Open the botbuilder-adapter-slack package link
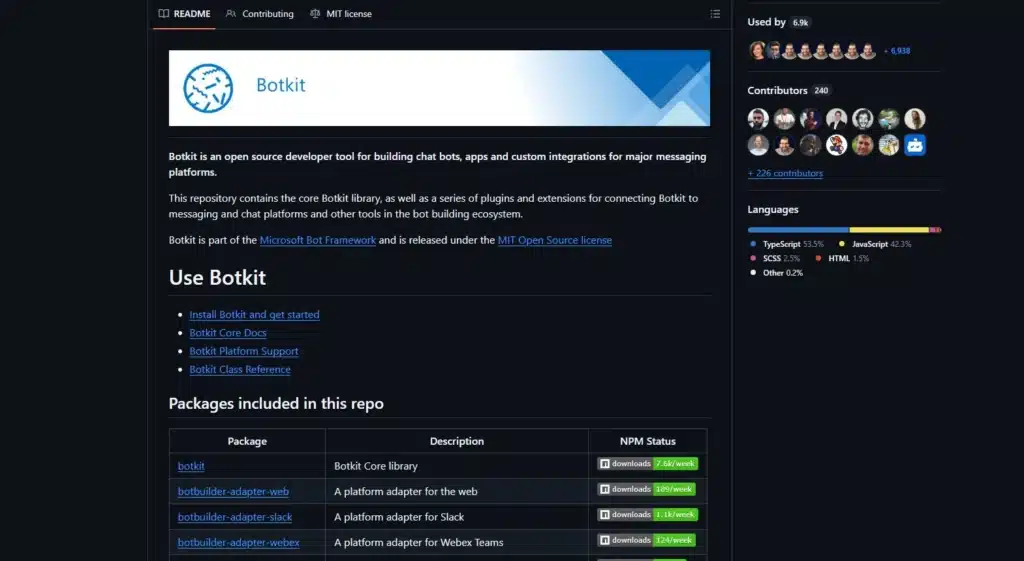 pyautogui.click(x=234, y=517)
